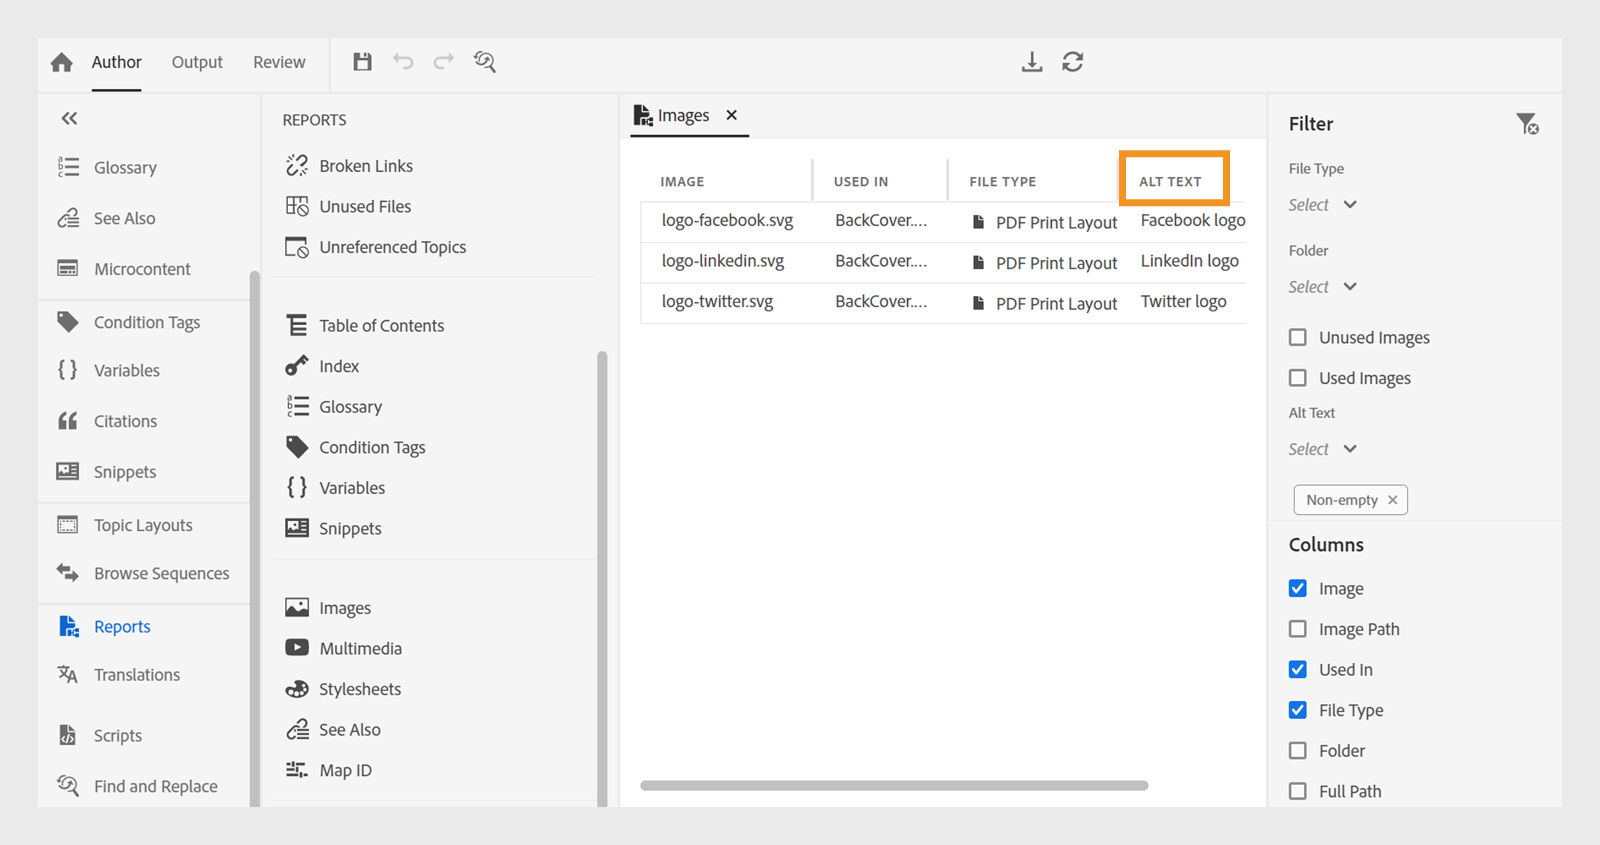This screenshot has height=845, width=1600.
Task: Undo the last action
Action: [403, 62]
